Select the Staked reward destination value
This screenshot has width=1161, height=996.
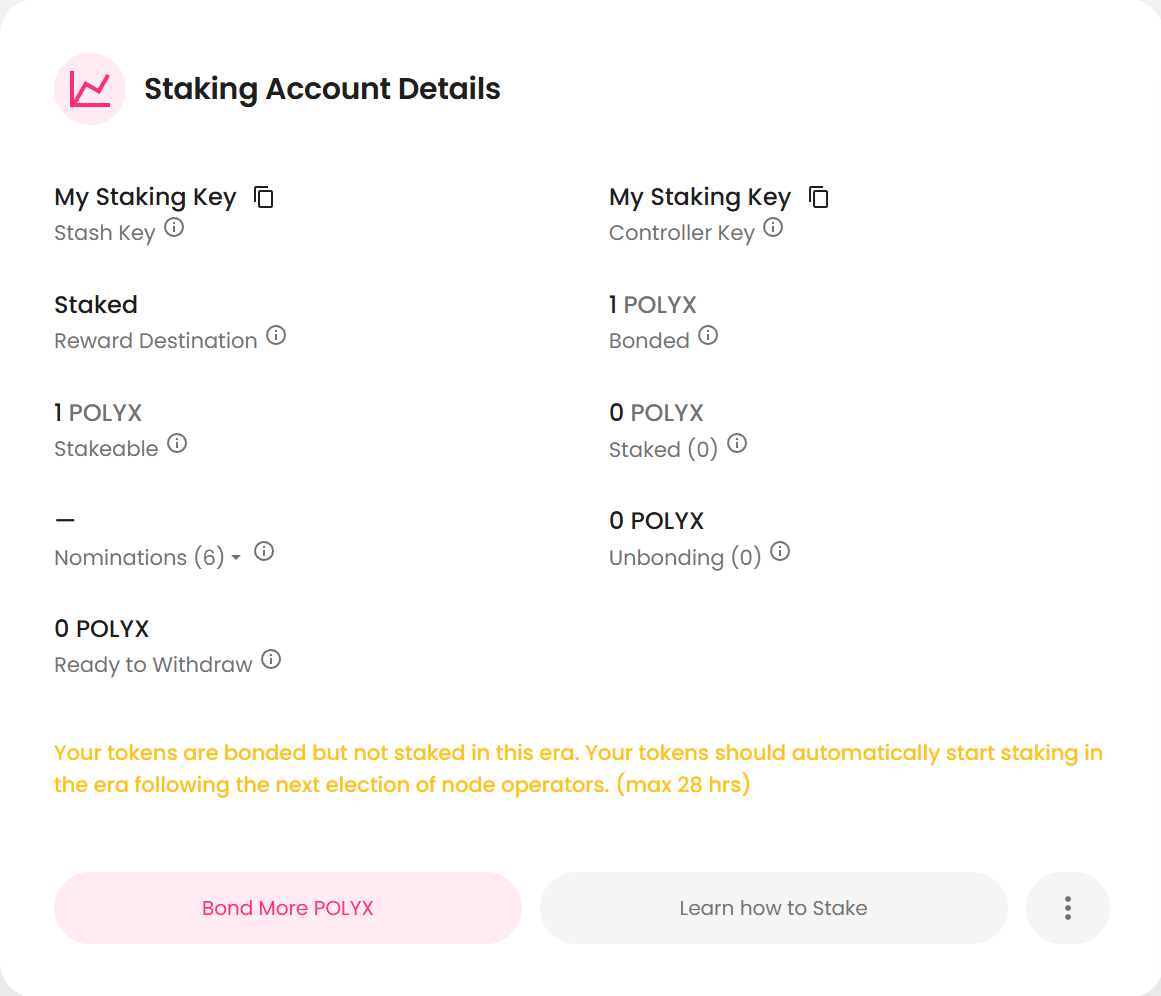click(95, 304)
